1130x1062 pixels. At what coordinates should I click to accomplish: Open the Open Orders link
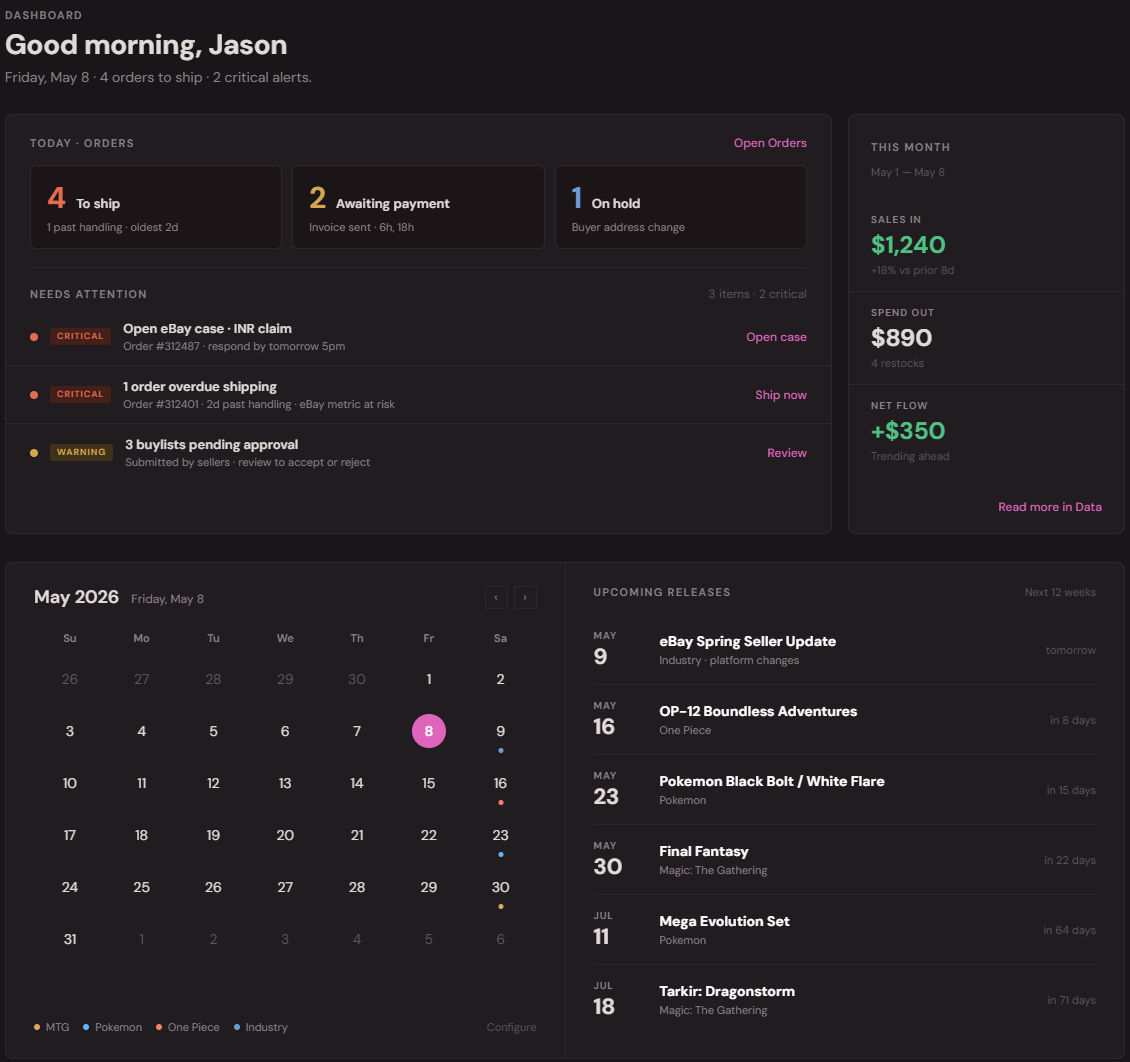pos(770,143)
